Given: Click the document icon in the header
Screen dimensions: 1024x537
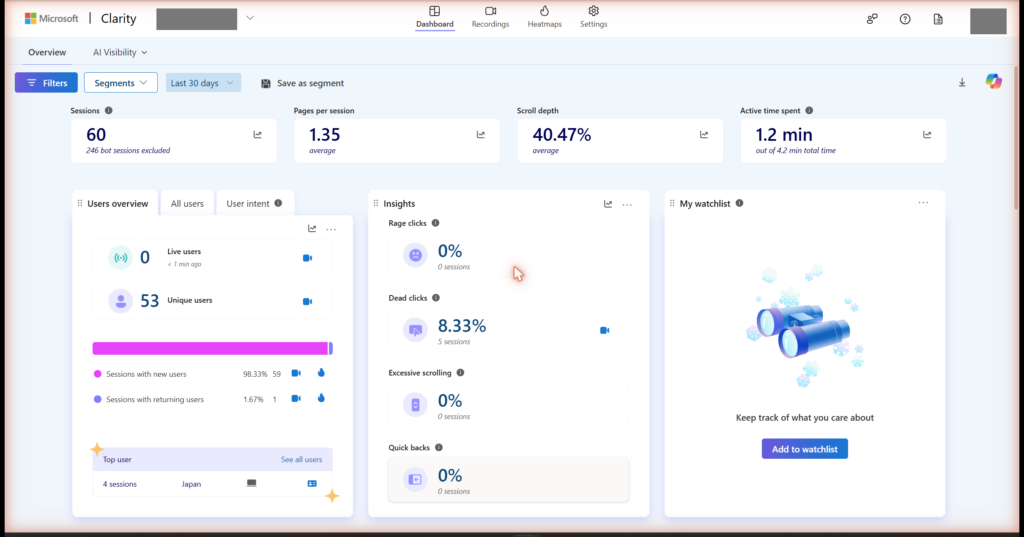Looking at the screenshot, I should (x=938, y=19).
